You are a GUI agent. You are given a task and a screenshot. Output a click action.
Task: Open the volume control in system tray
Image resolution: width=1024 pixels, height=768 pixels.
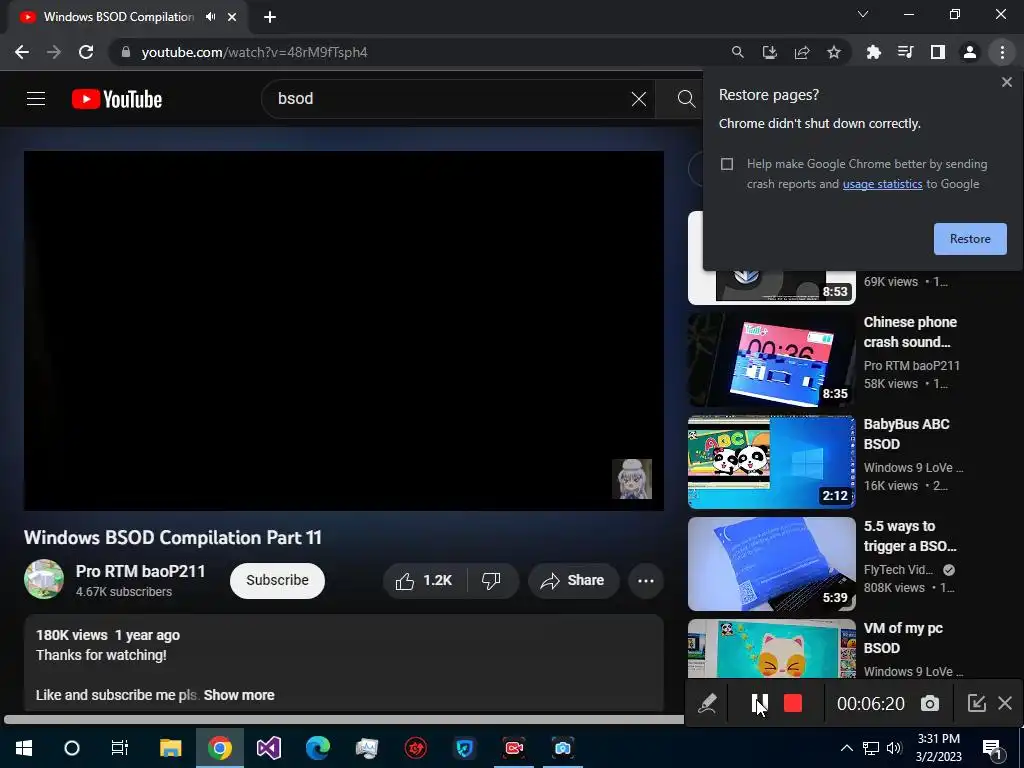coord(894,748)
